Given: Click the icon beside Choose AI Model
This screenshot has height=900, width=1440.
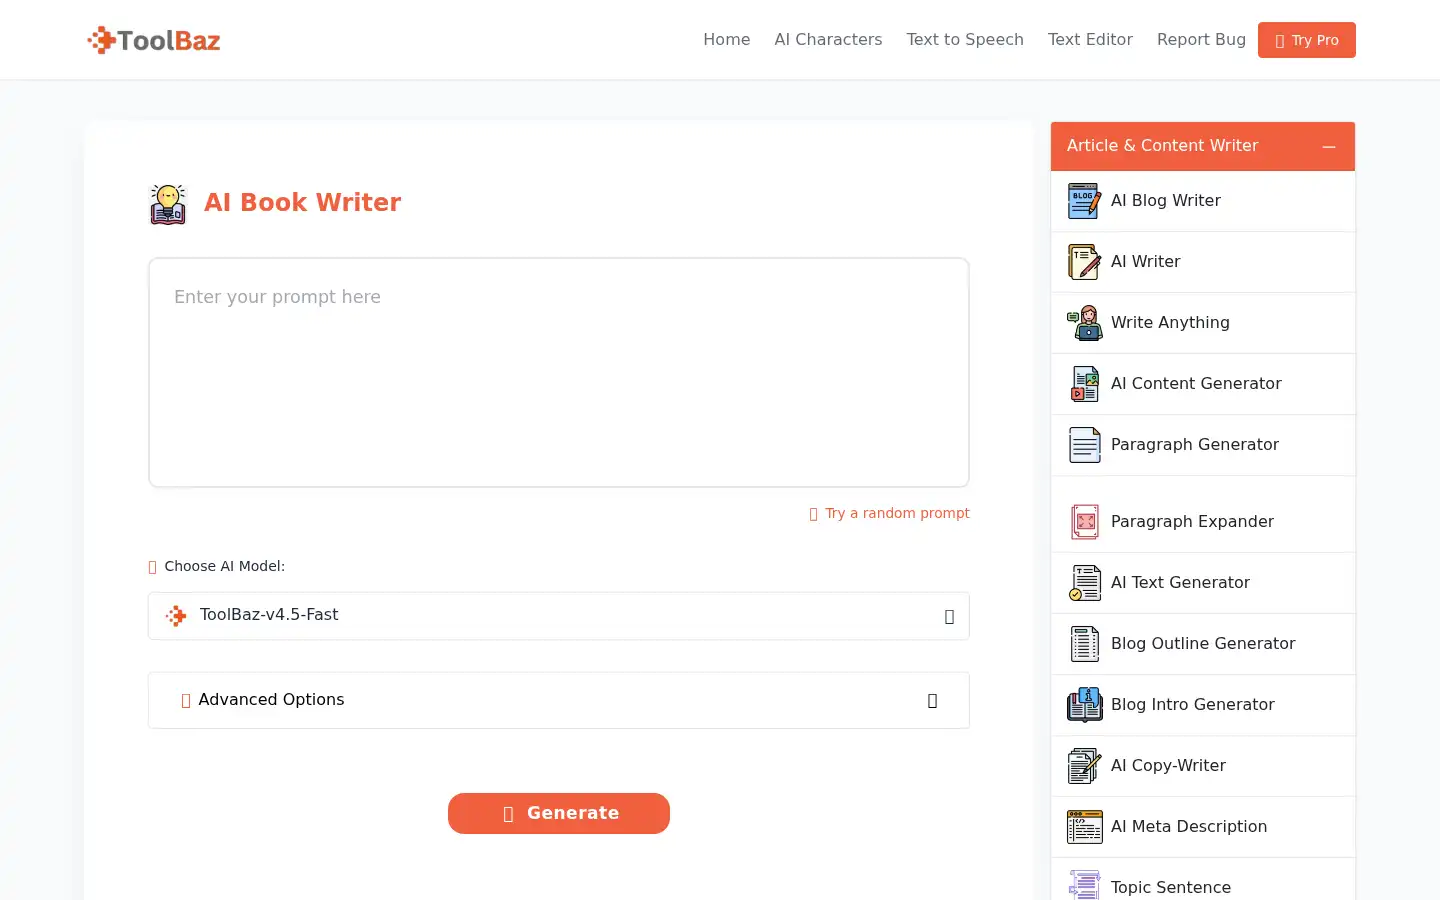Looking at the screenshot, I should [153, 567].
